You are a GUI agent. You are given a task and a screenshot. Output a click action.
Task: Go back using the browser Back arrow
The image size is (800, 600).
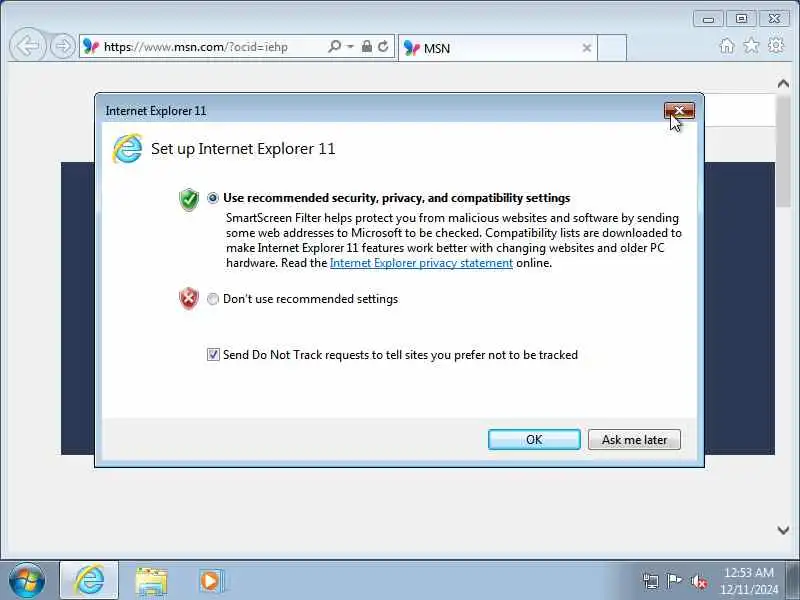tap(28, 46)
